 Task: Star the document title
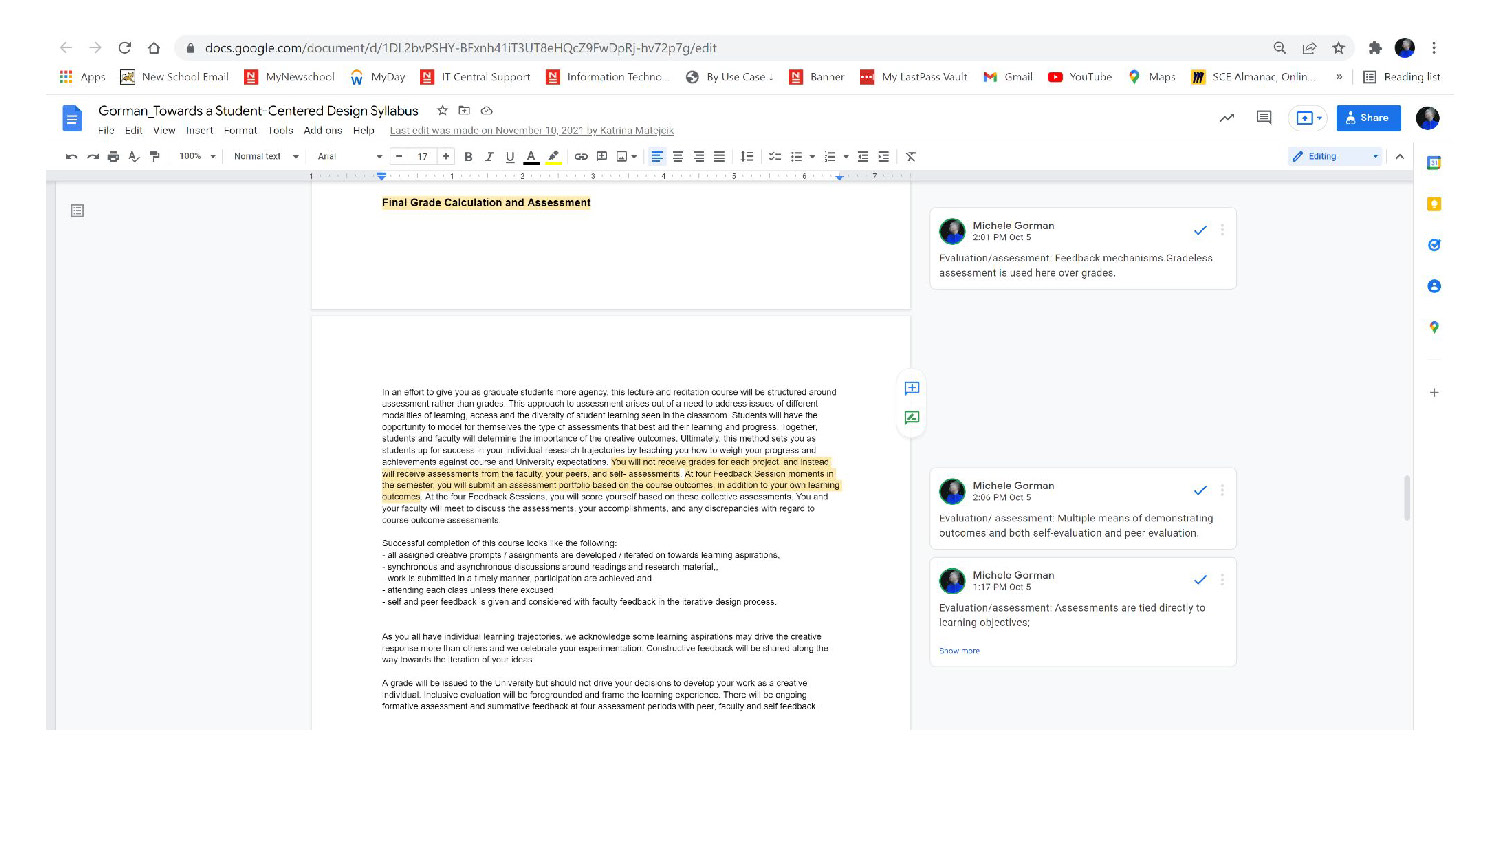click(442, 111)
